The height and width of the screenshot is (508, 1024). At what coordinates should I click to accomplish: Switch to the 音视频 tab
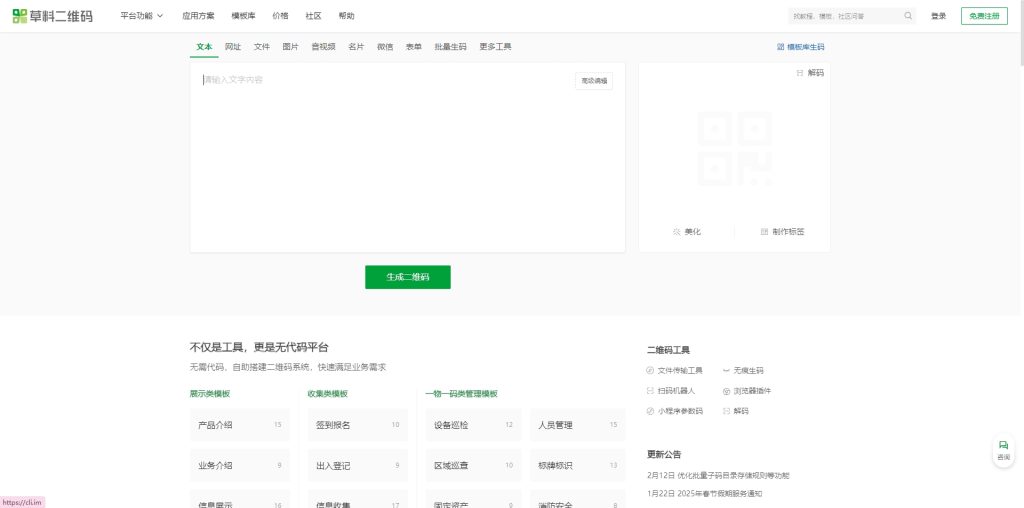click(x=323, y=47)
